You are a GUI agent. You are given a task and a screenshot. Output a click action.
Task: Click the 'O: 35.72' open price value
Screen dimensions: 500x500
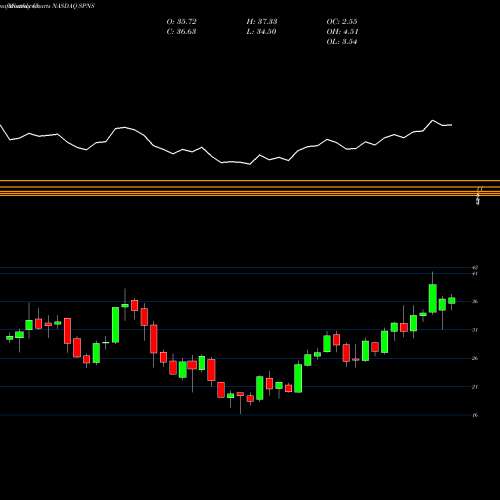pyautogui.click(x=181, y=22)
